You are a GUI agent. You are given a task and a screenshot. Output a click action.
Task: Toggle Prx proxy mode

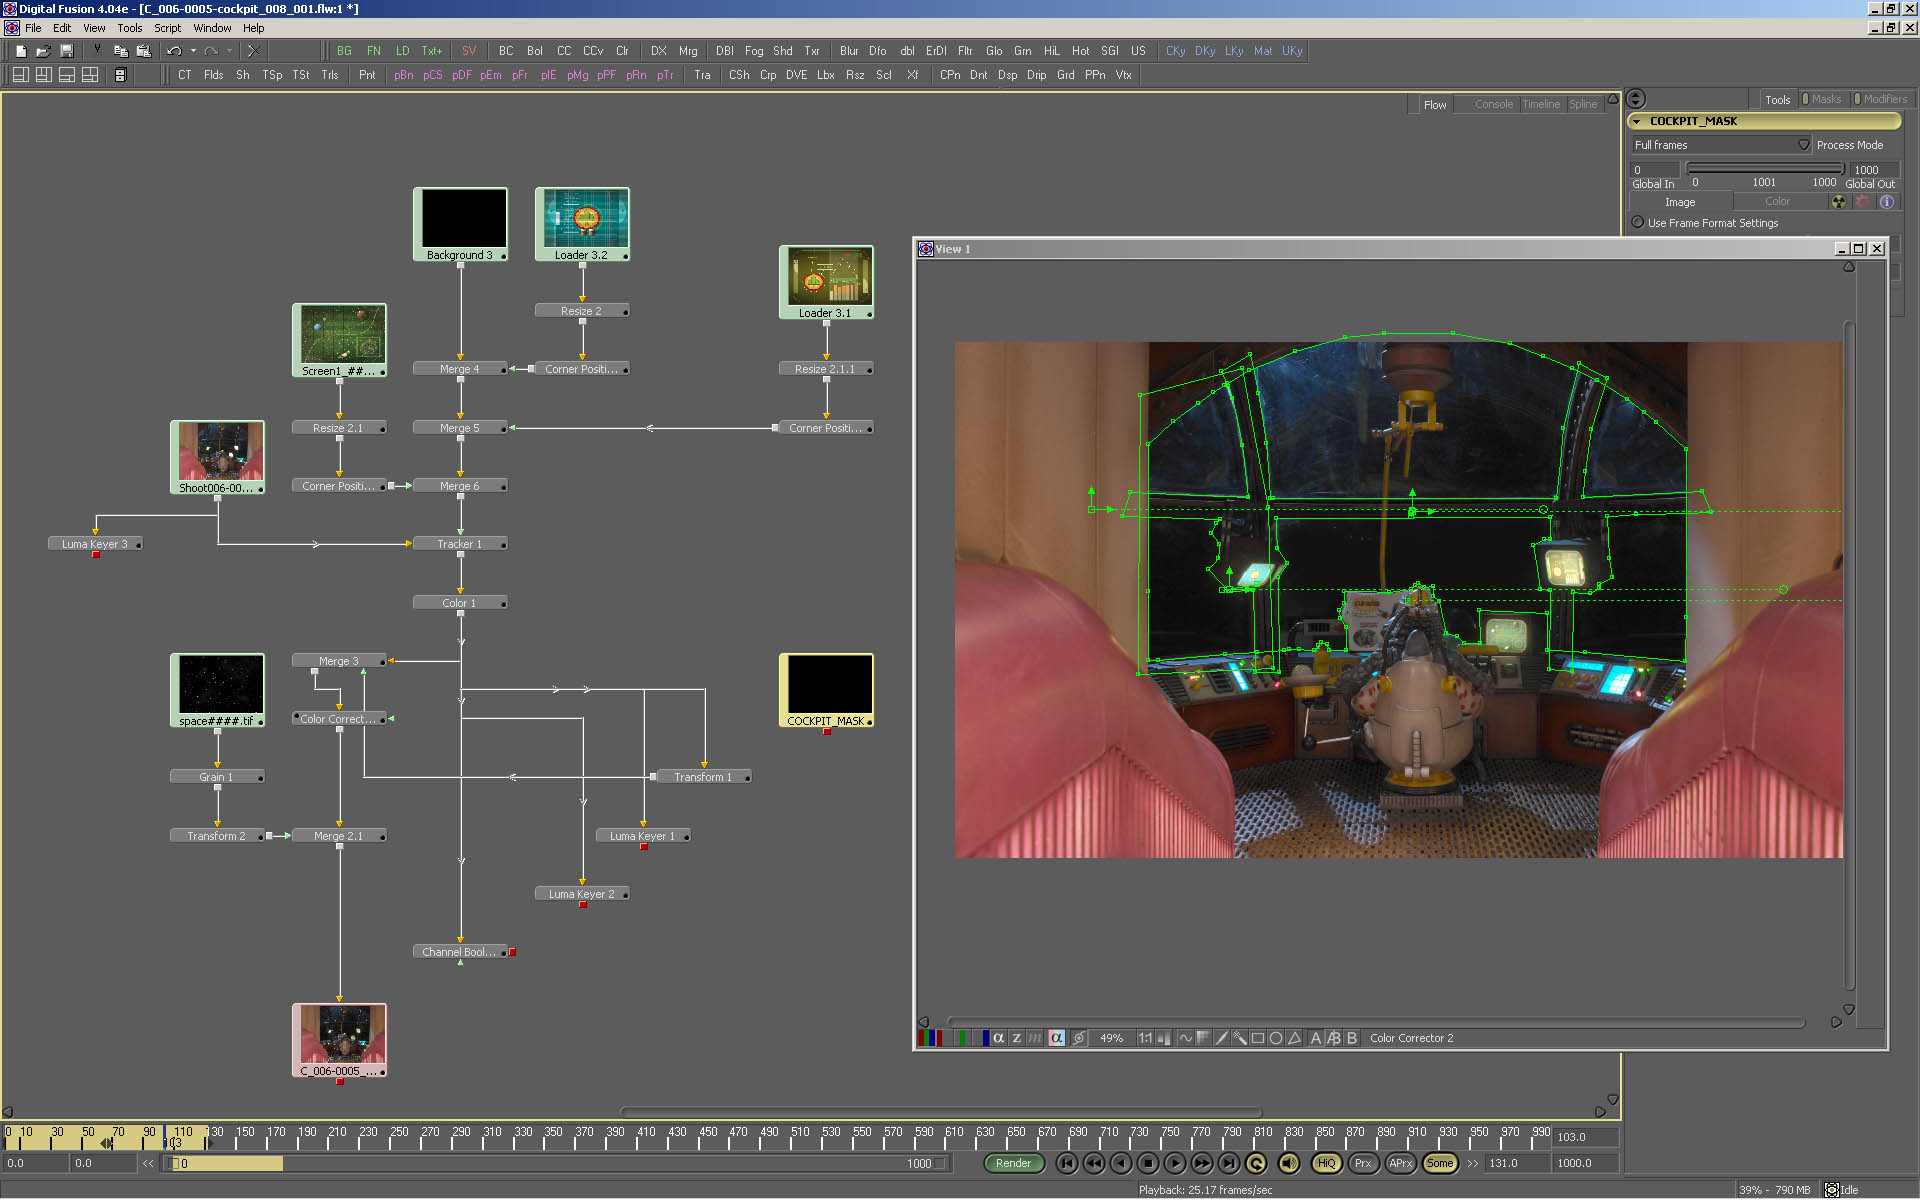click(1363, 1163)
